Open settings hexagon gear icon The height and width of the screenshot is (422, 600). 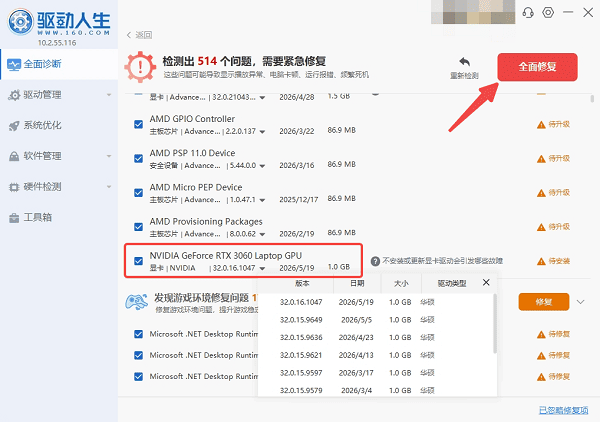pyautogui.click(x=548, y=13)
